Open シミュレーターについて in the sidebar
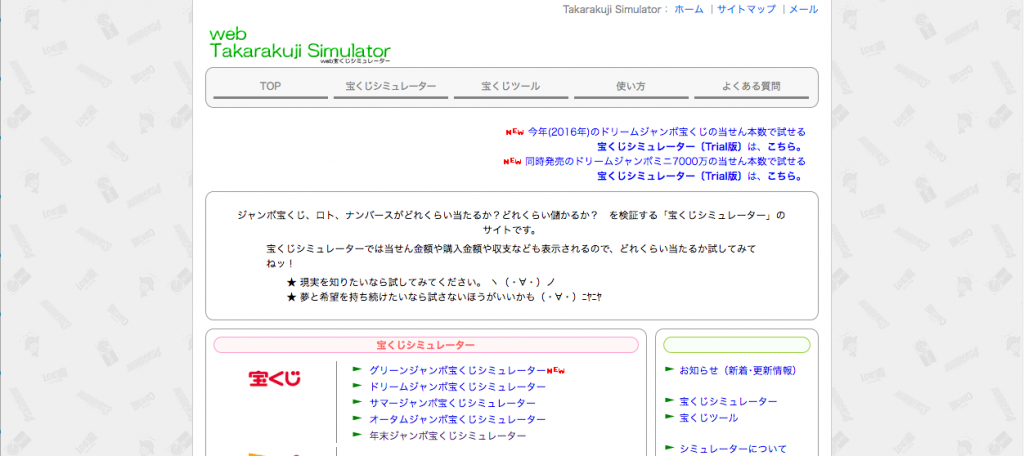 click(732, 449)
